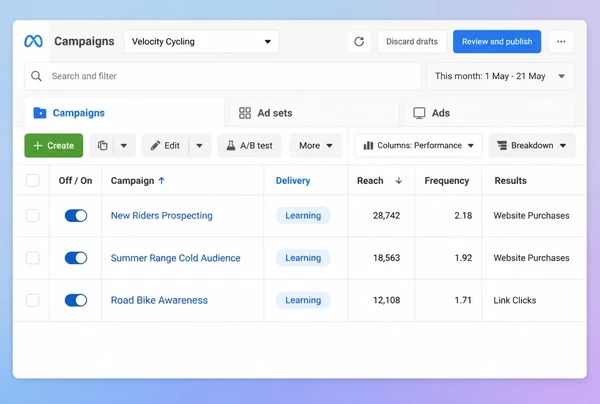Click Learning badge for Summer Range Cold Audience
Viewport: 600px width, 404px height.
coord(303,258)
